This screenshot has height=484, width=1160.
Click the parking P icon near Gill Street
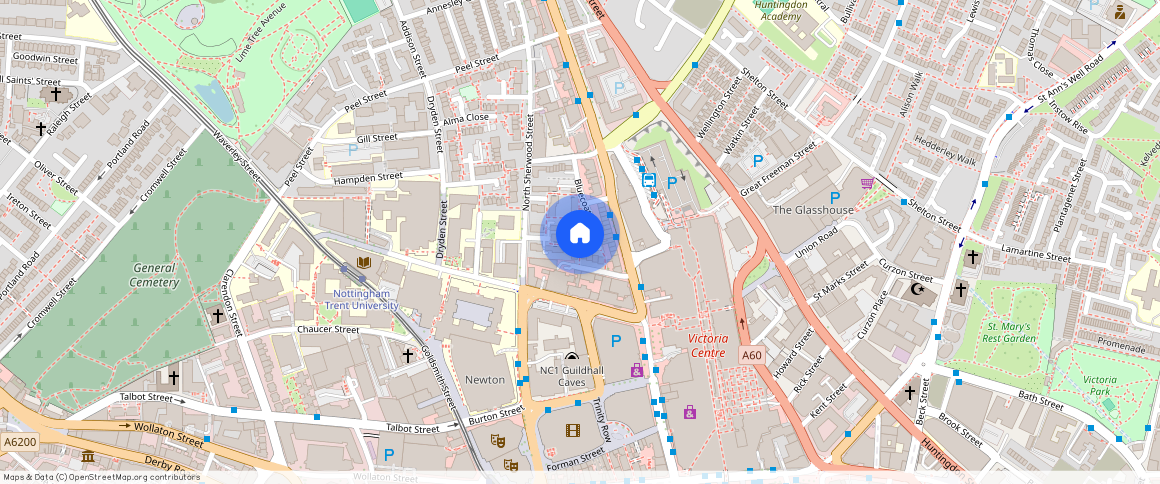click(352, 149)
